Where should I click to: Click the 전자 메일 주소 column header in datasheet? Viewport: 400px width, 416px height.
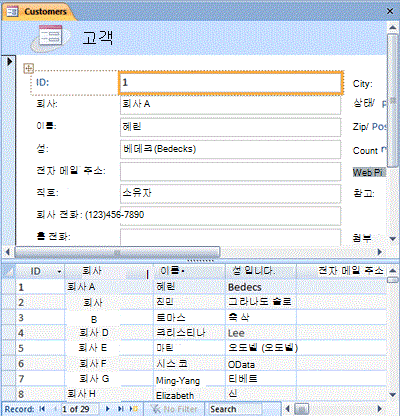coord(341,271)
